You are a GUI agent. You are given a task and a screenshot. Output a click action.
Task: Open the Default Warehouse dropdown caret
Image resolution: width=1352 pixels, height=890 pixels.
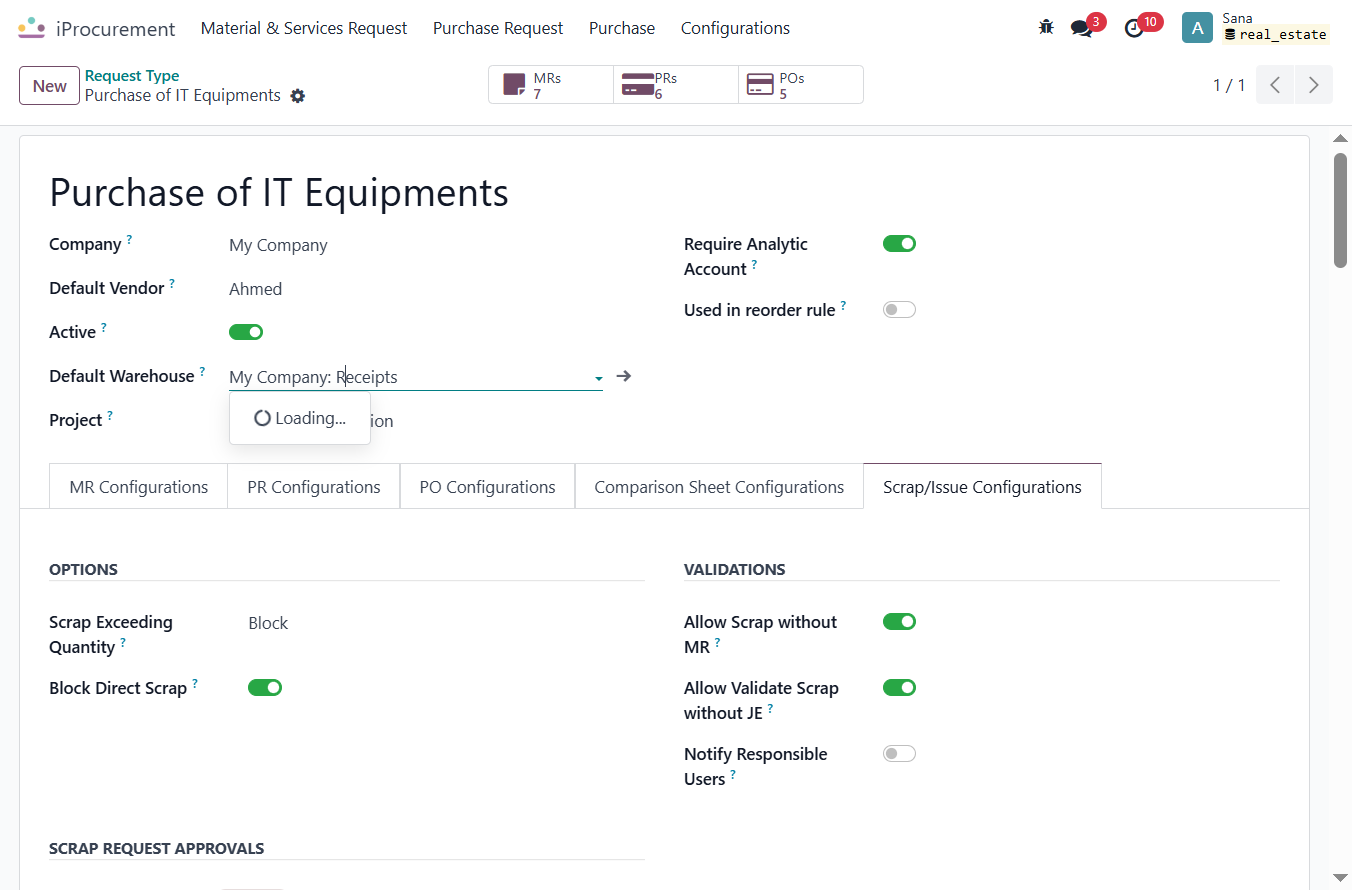598,378
